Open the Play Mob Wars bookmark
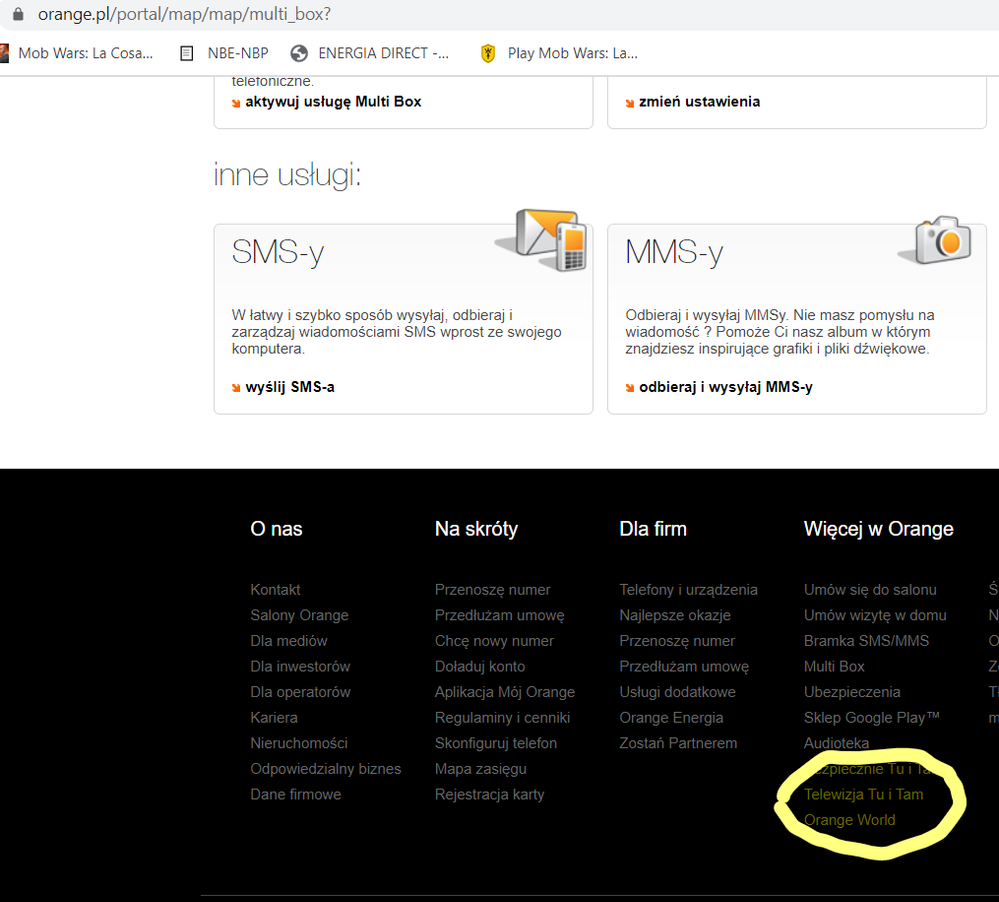The height and width of the screenshot is (902, 999). click(x=559, y=53)
